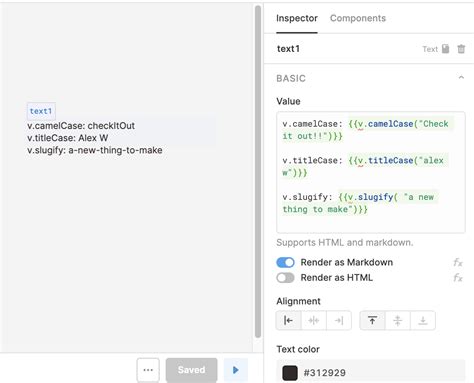
Task: Open fx for Render as HTML
Action: click(x=458, y=278)
